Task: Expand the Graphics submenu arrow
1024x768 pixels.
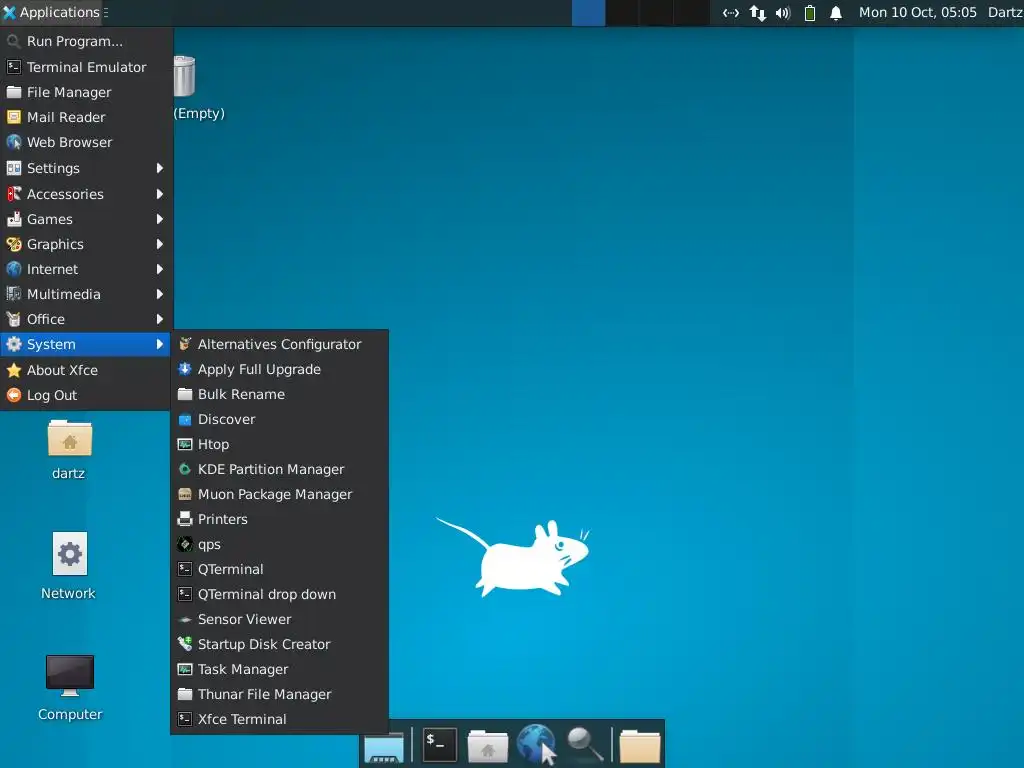Action: point(159,244)
